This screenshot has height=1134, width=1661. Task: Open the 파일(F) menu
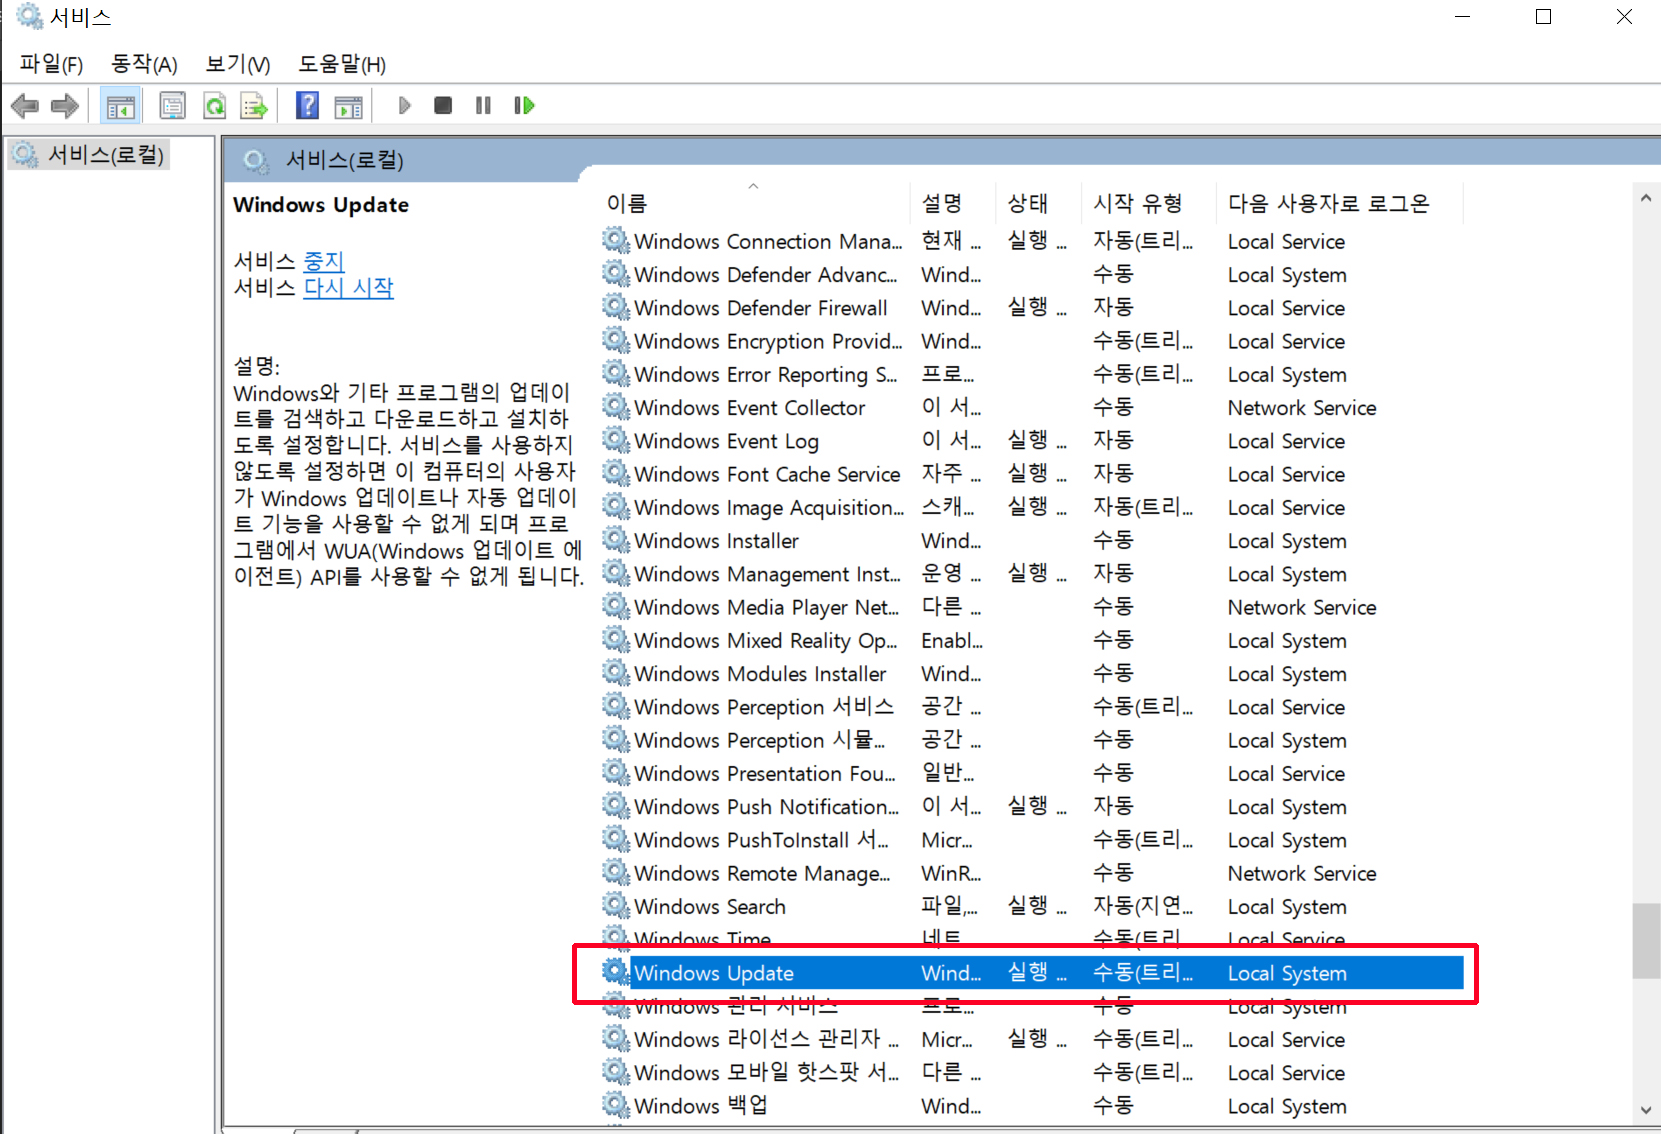pos(51,64)
